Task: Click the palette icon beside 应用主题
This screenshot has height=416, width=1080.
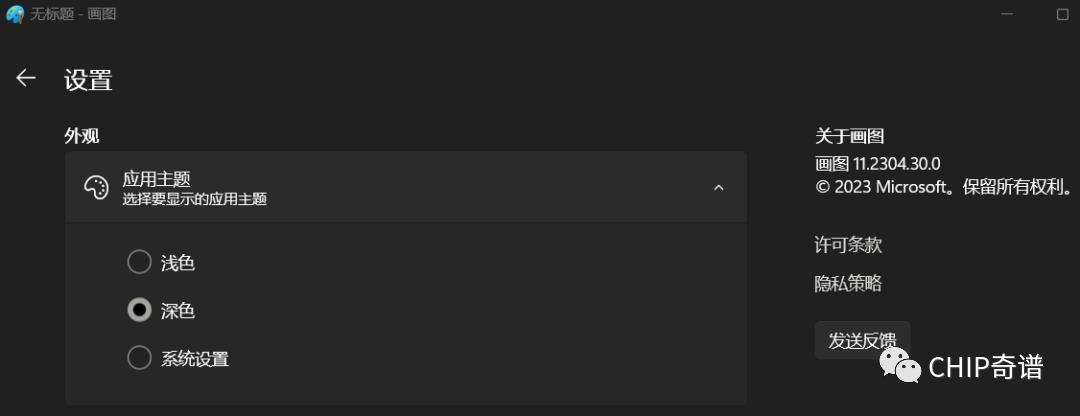Action: [96, 187]
